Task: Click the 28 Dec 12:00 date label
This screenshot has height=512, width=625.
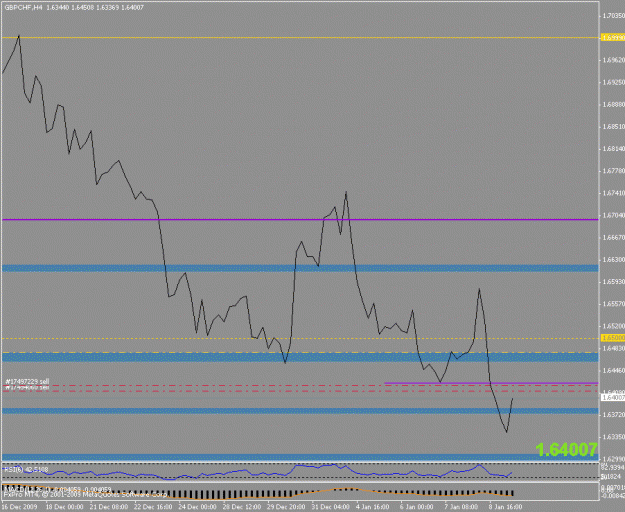Action: pos(242,507)
